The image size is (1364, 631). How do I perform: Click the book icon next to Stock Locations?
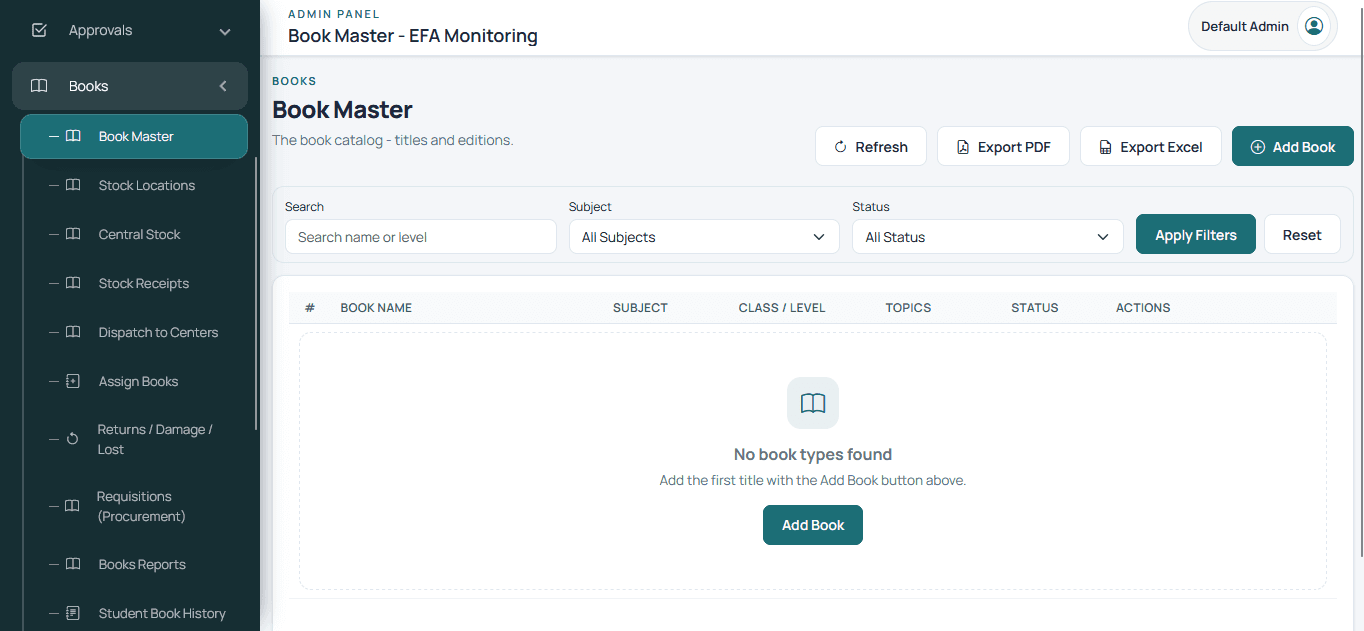(x=73, y=185)
